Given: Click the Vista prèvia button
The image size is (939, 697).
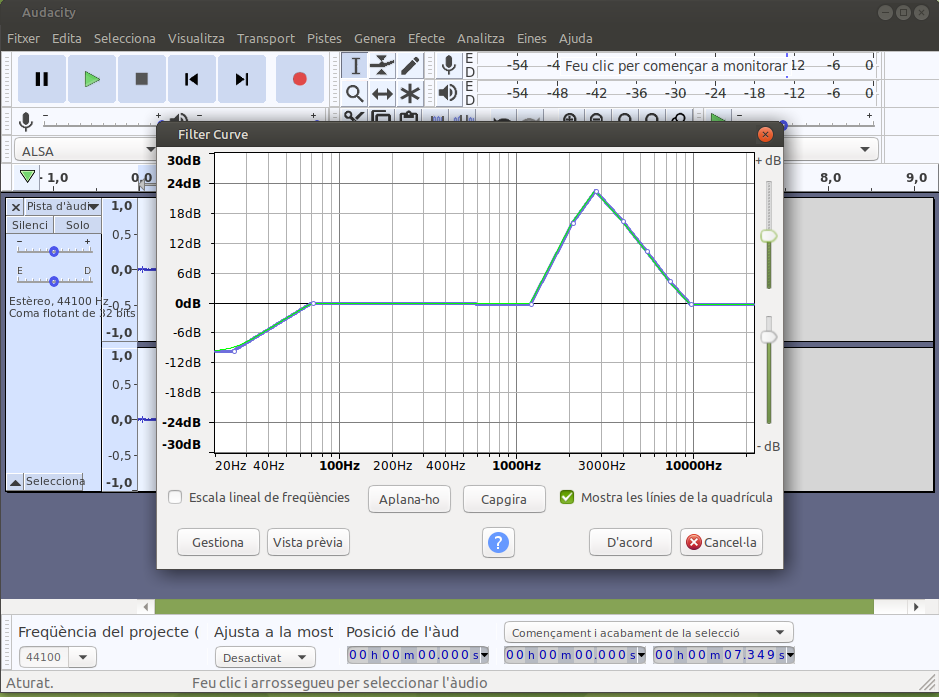Looking at the screenshot, I should [x=308, y=542].
